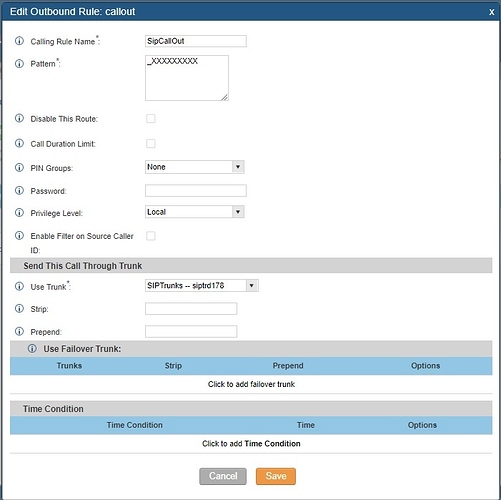Open the Use Trunk dropdown

point(202,285)
